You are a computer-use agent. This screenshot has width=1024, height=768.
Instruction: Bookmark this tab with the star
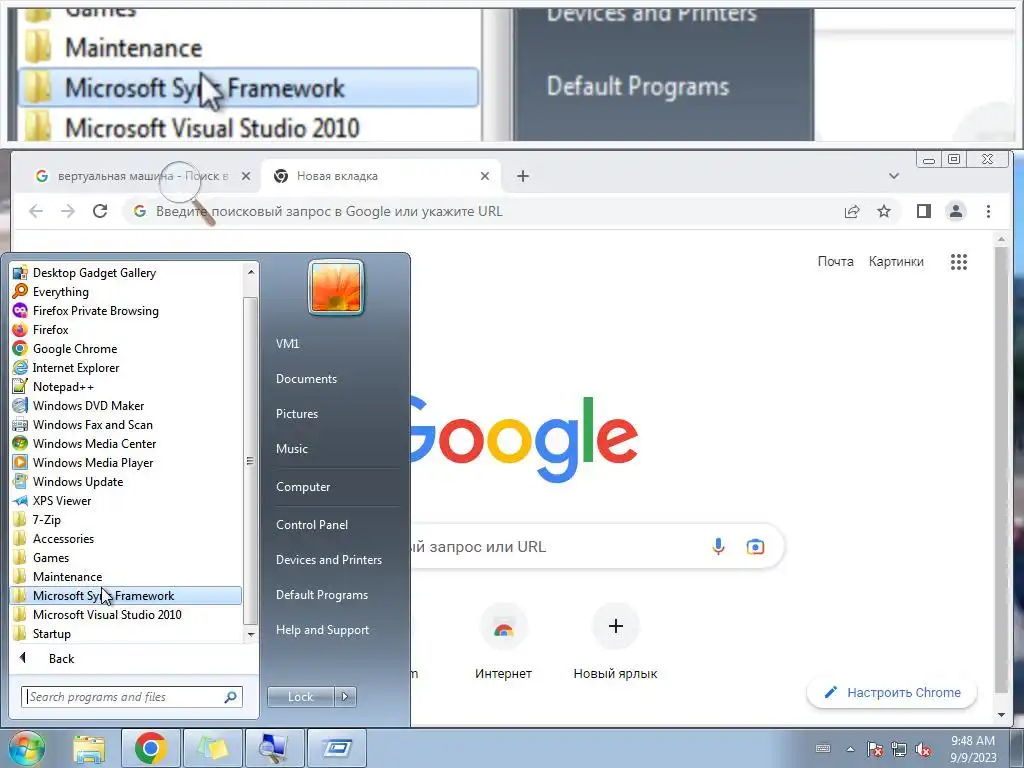coord(884,211)
